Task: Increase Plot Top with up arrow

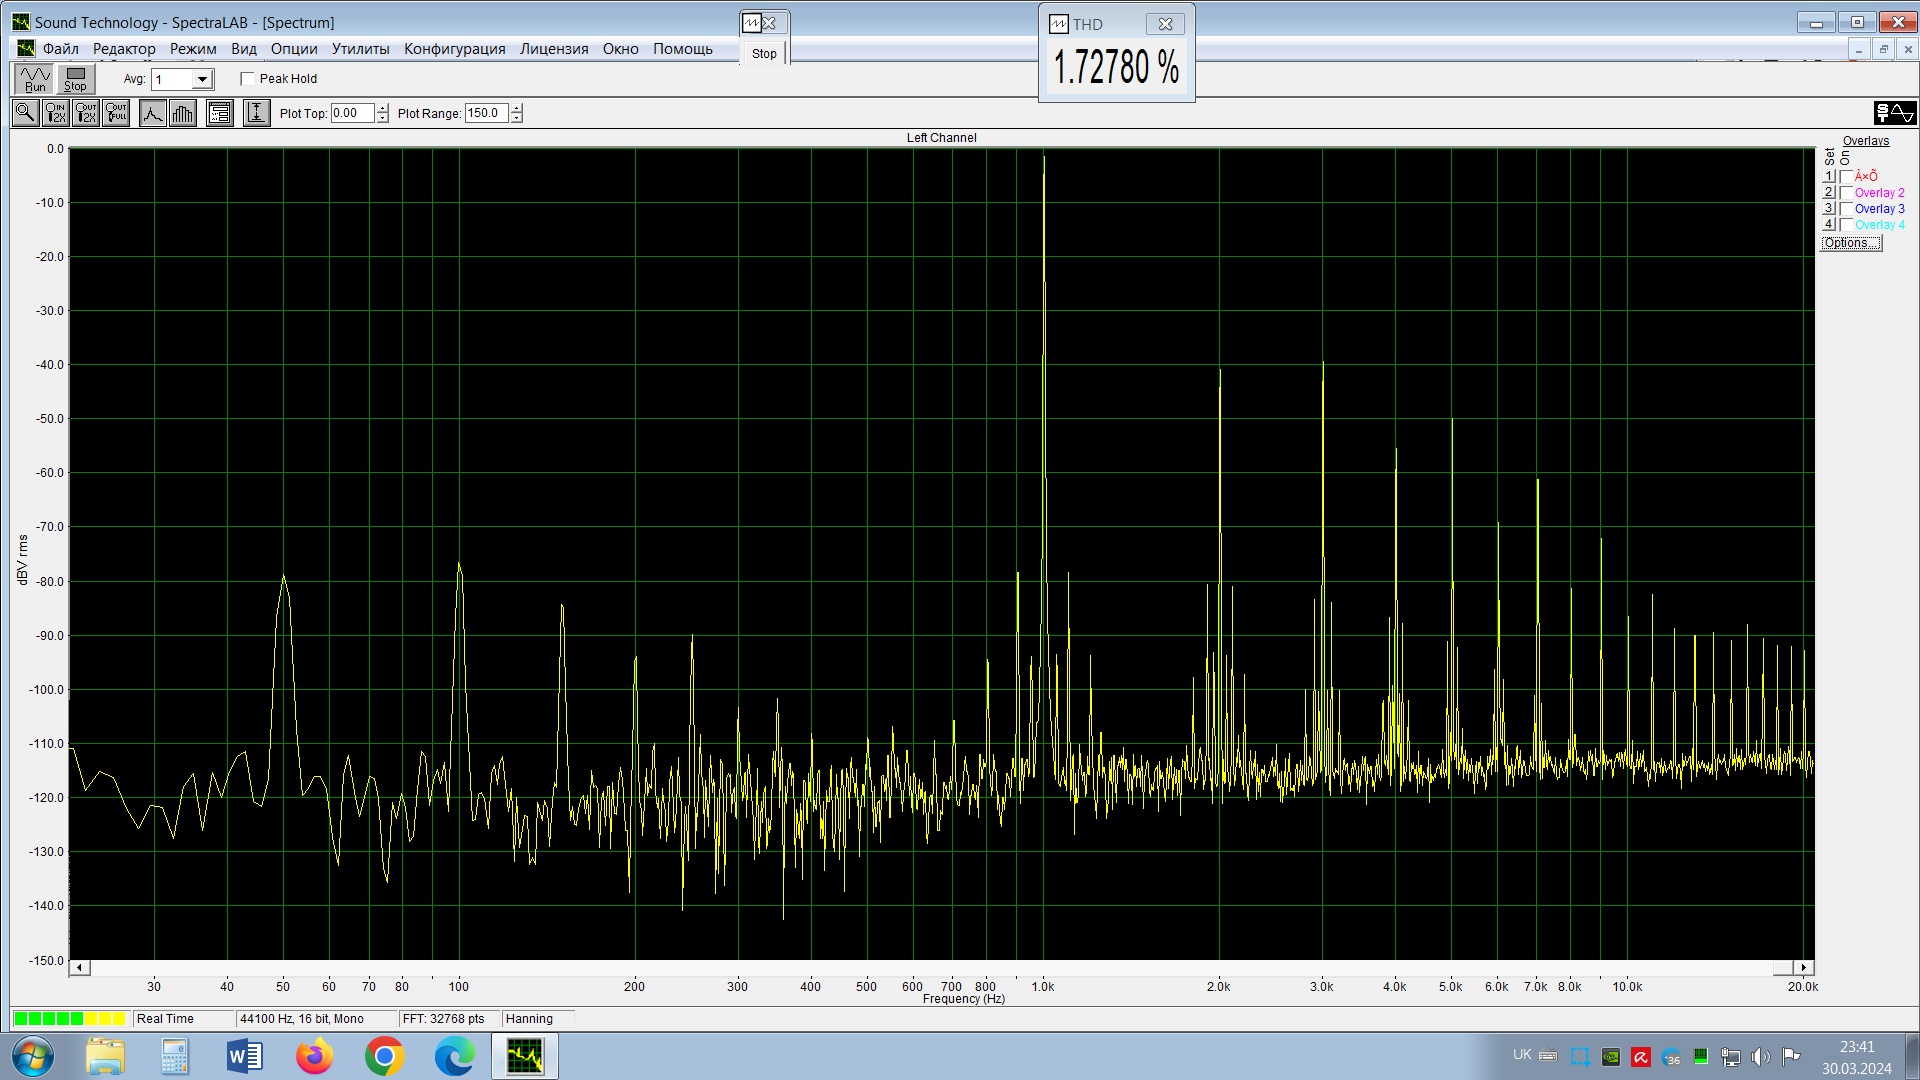Action: 382,108
